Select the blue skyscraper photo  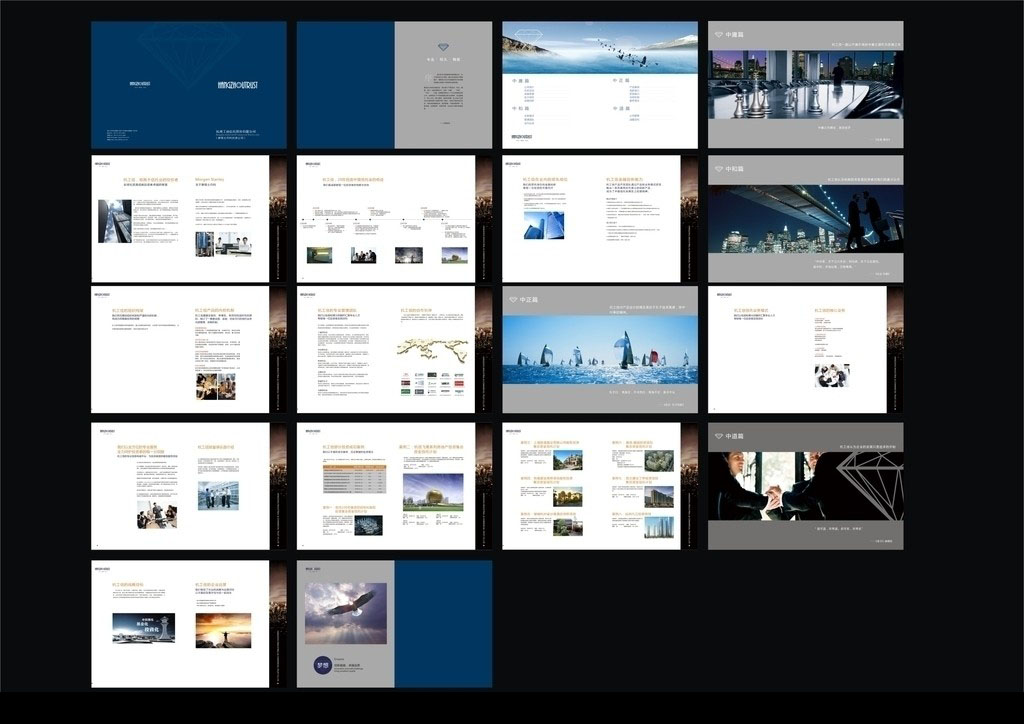click(x=543, y=225)
